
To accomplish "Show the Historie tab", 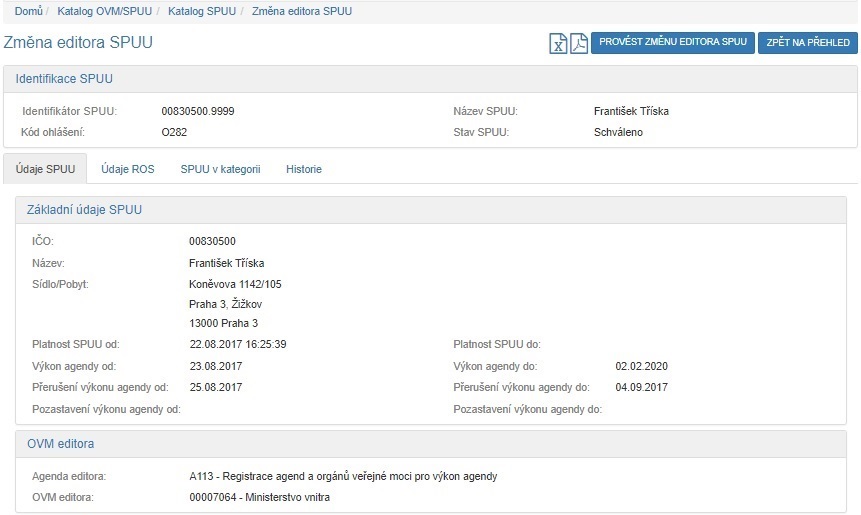I will (304, 169).
